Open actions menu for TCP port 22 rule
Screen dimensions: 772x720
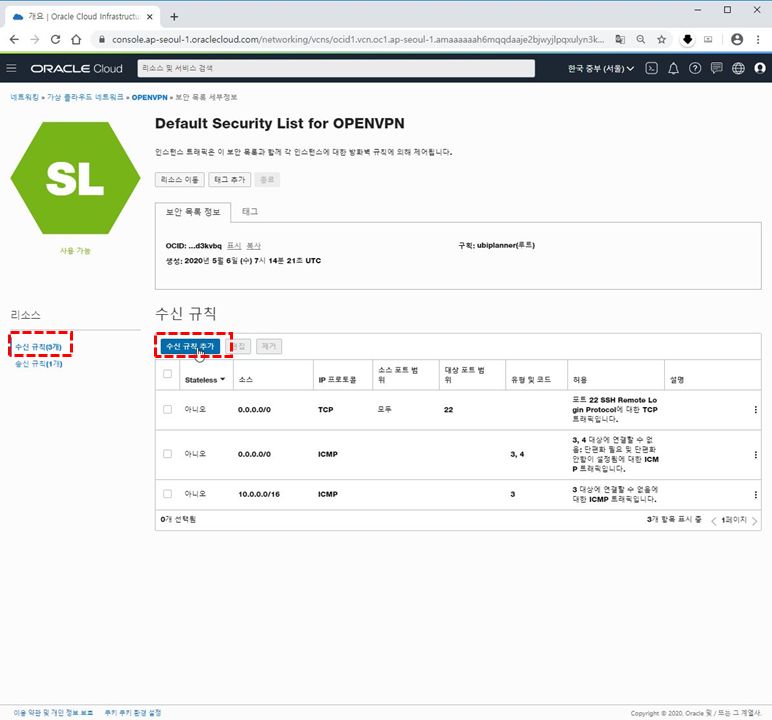(x=755, y=410)
